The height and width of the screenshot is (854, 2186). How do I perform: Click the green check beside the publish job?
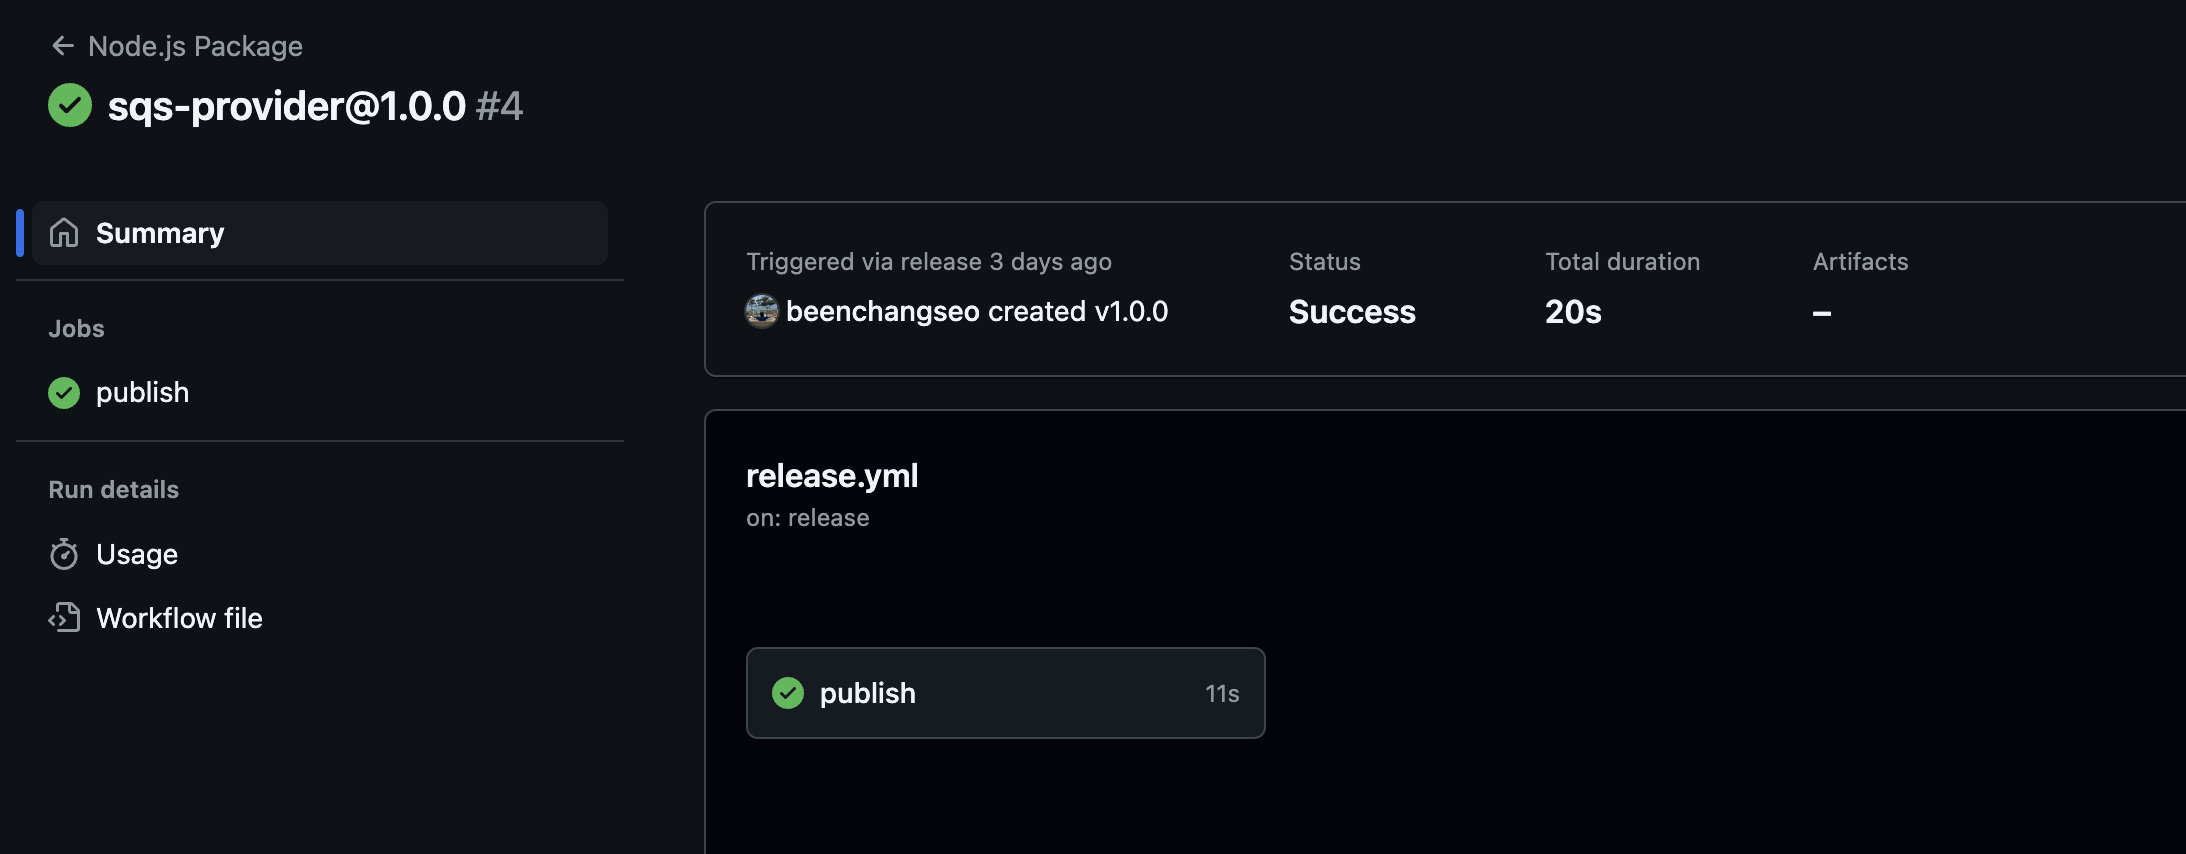point(63,392)
